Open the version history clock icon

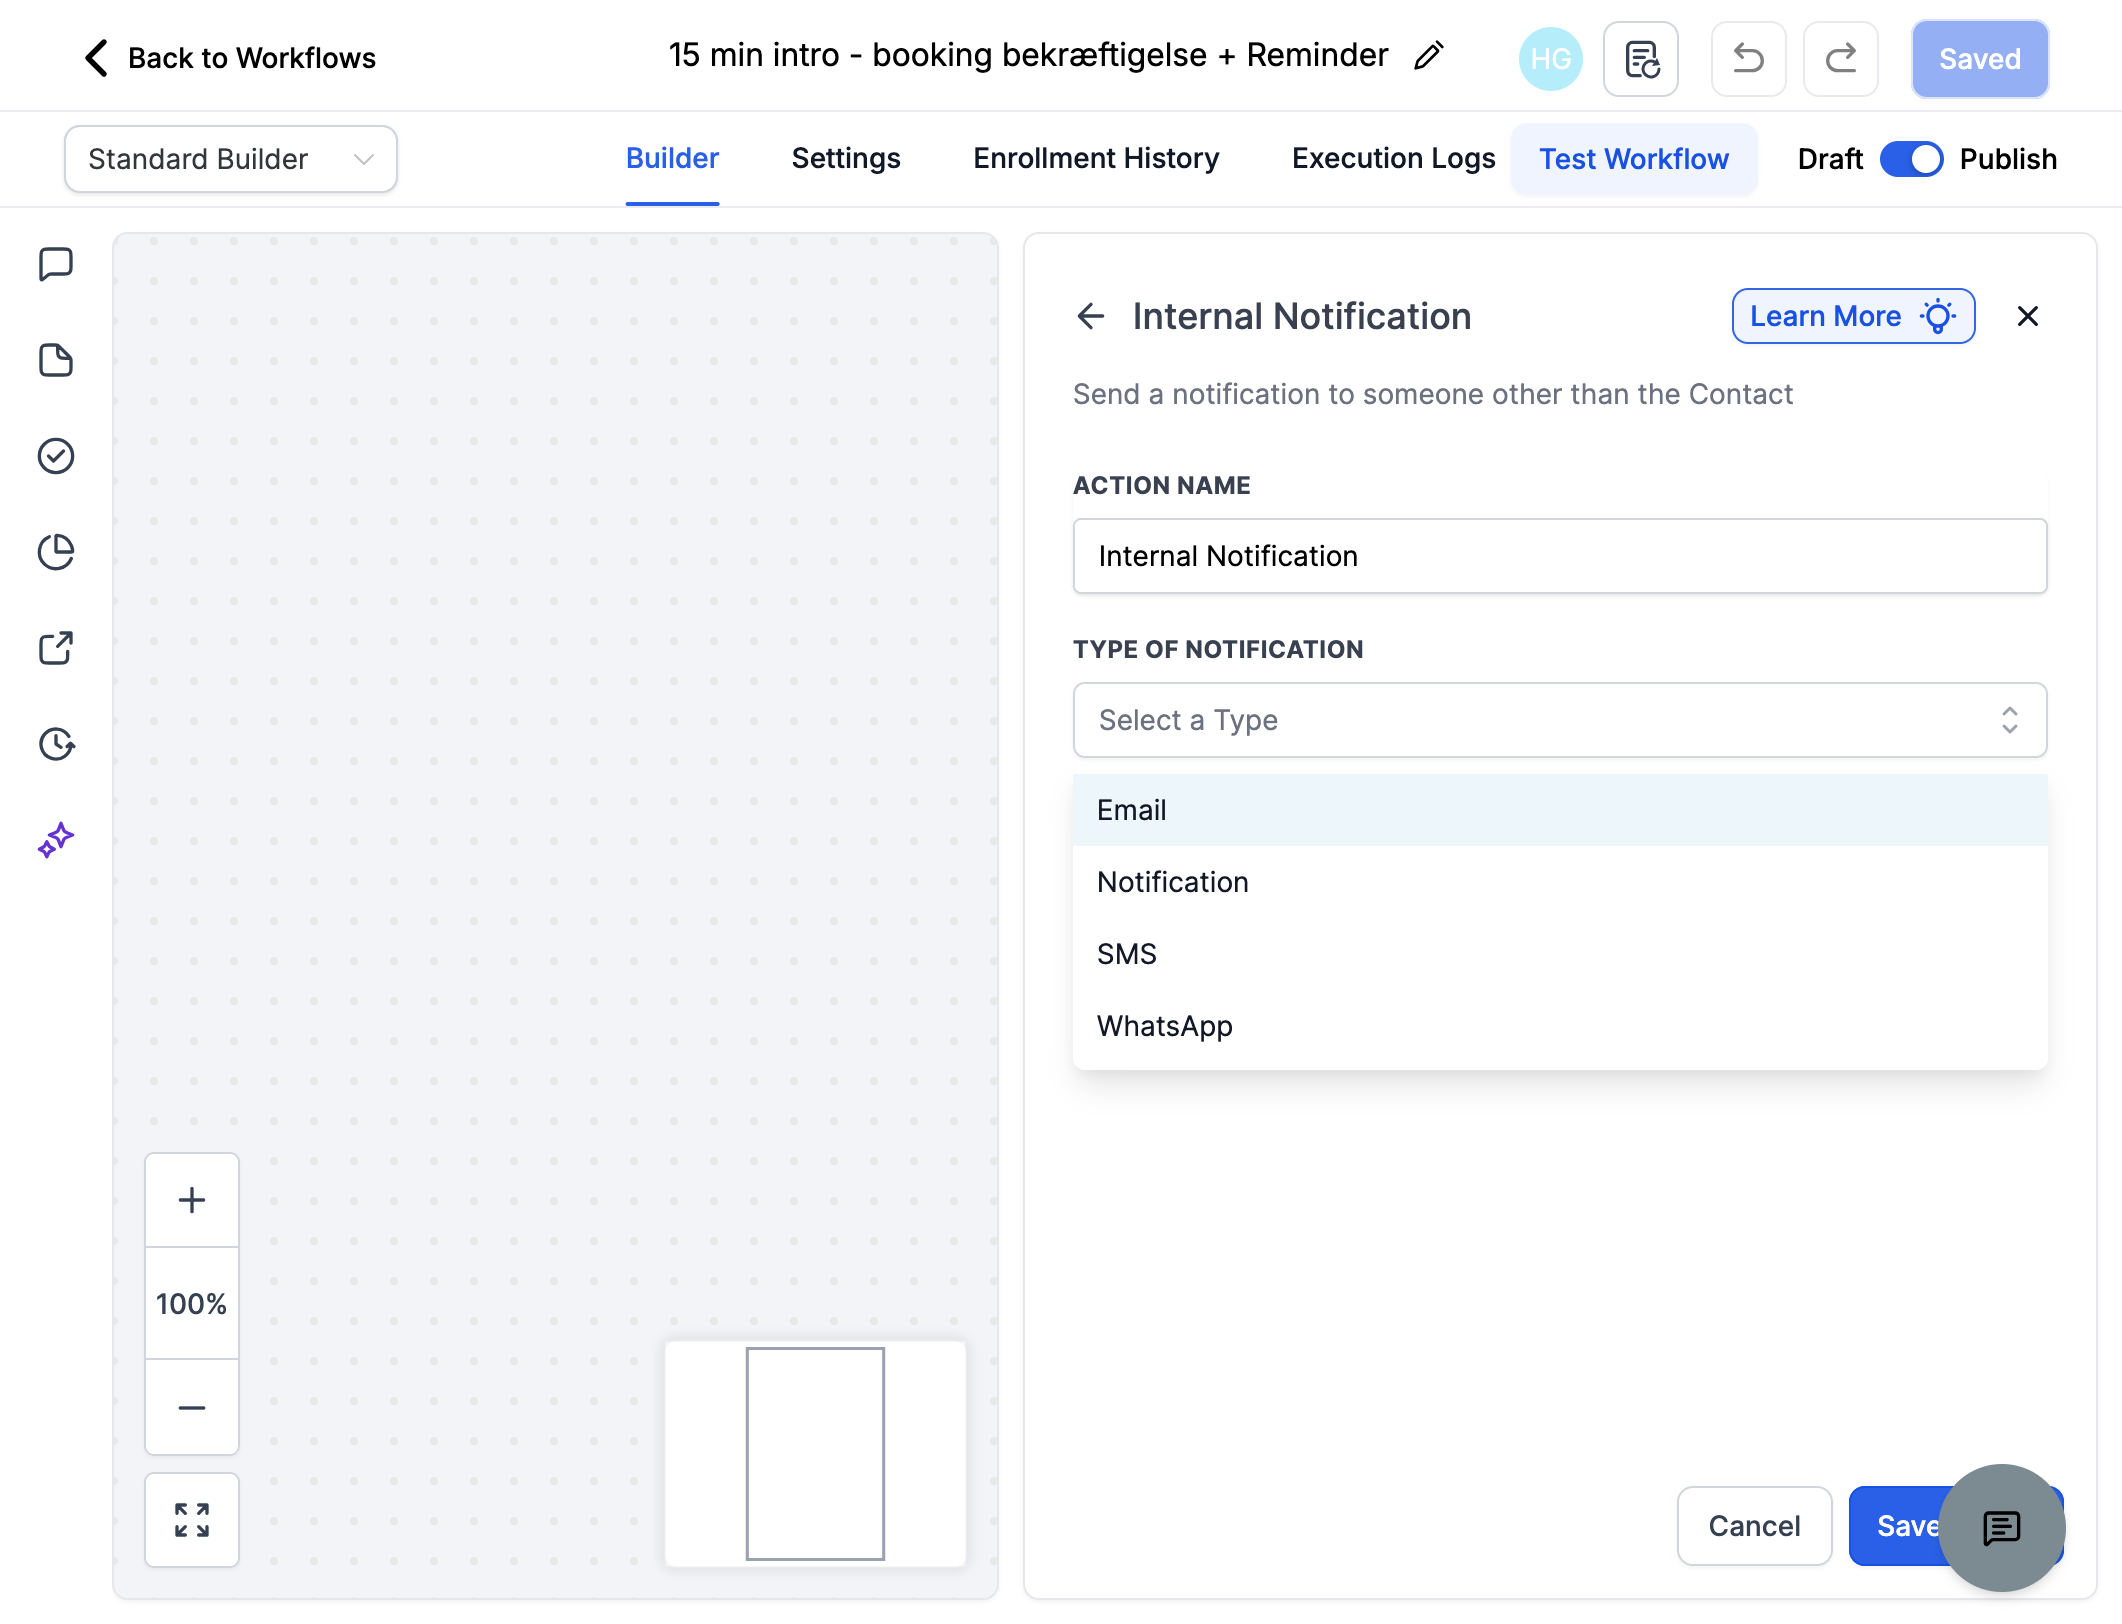click(x=56, y=744)
